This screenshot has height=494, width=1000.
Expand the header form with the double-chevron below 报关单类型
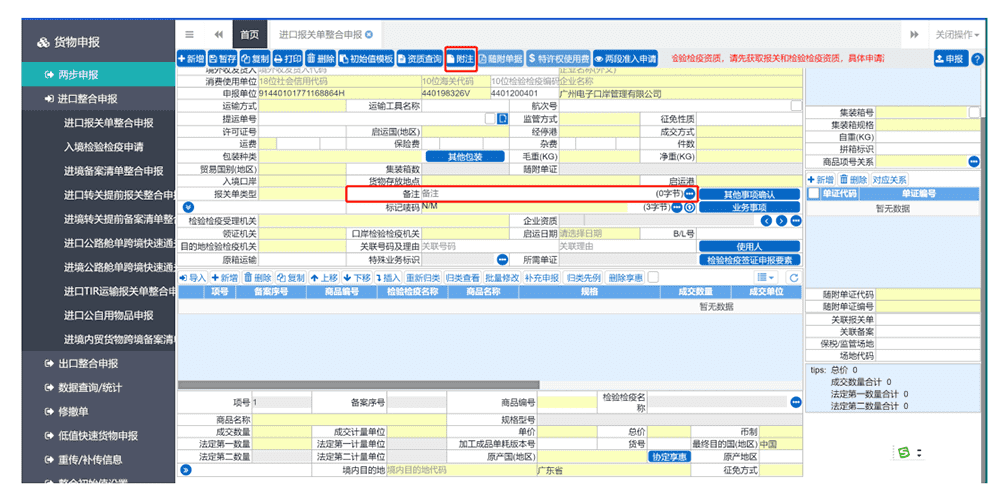pyautogui.click(x=186, y=207)
